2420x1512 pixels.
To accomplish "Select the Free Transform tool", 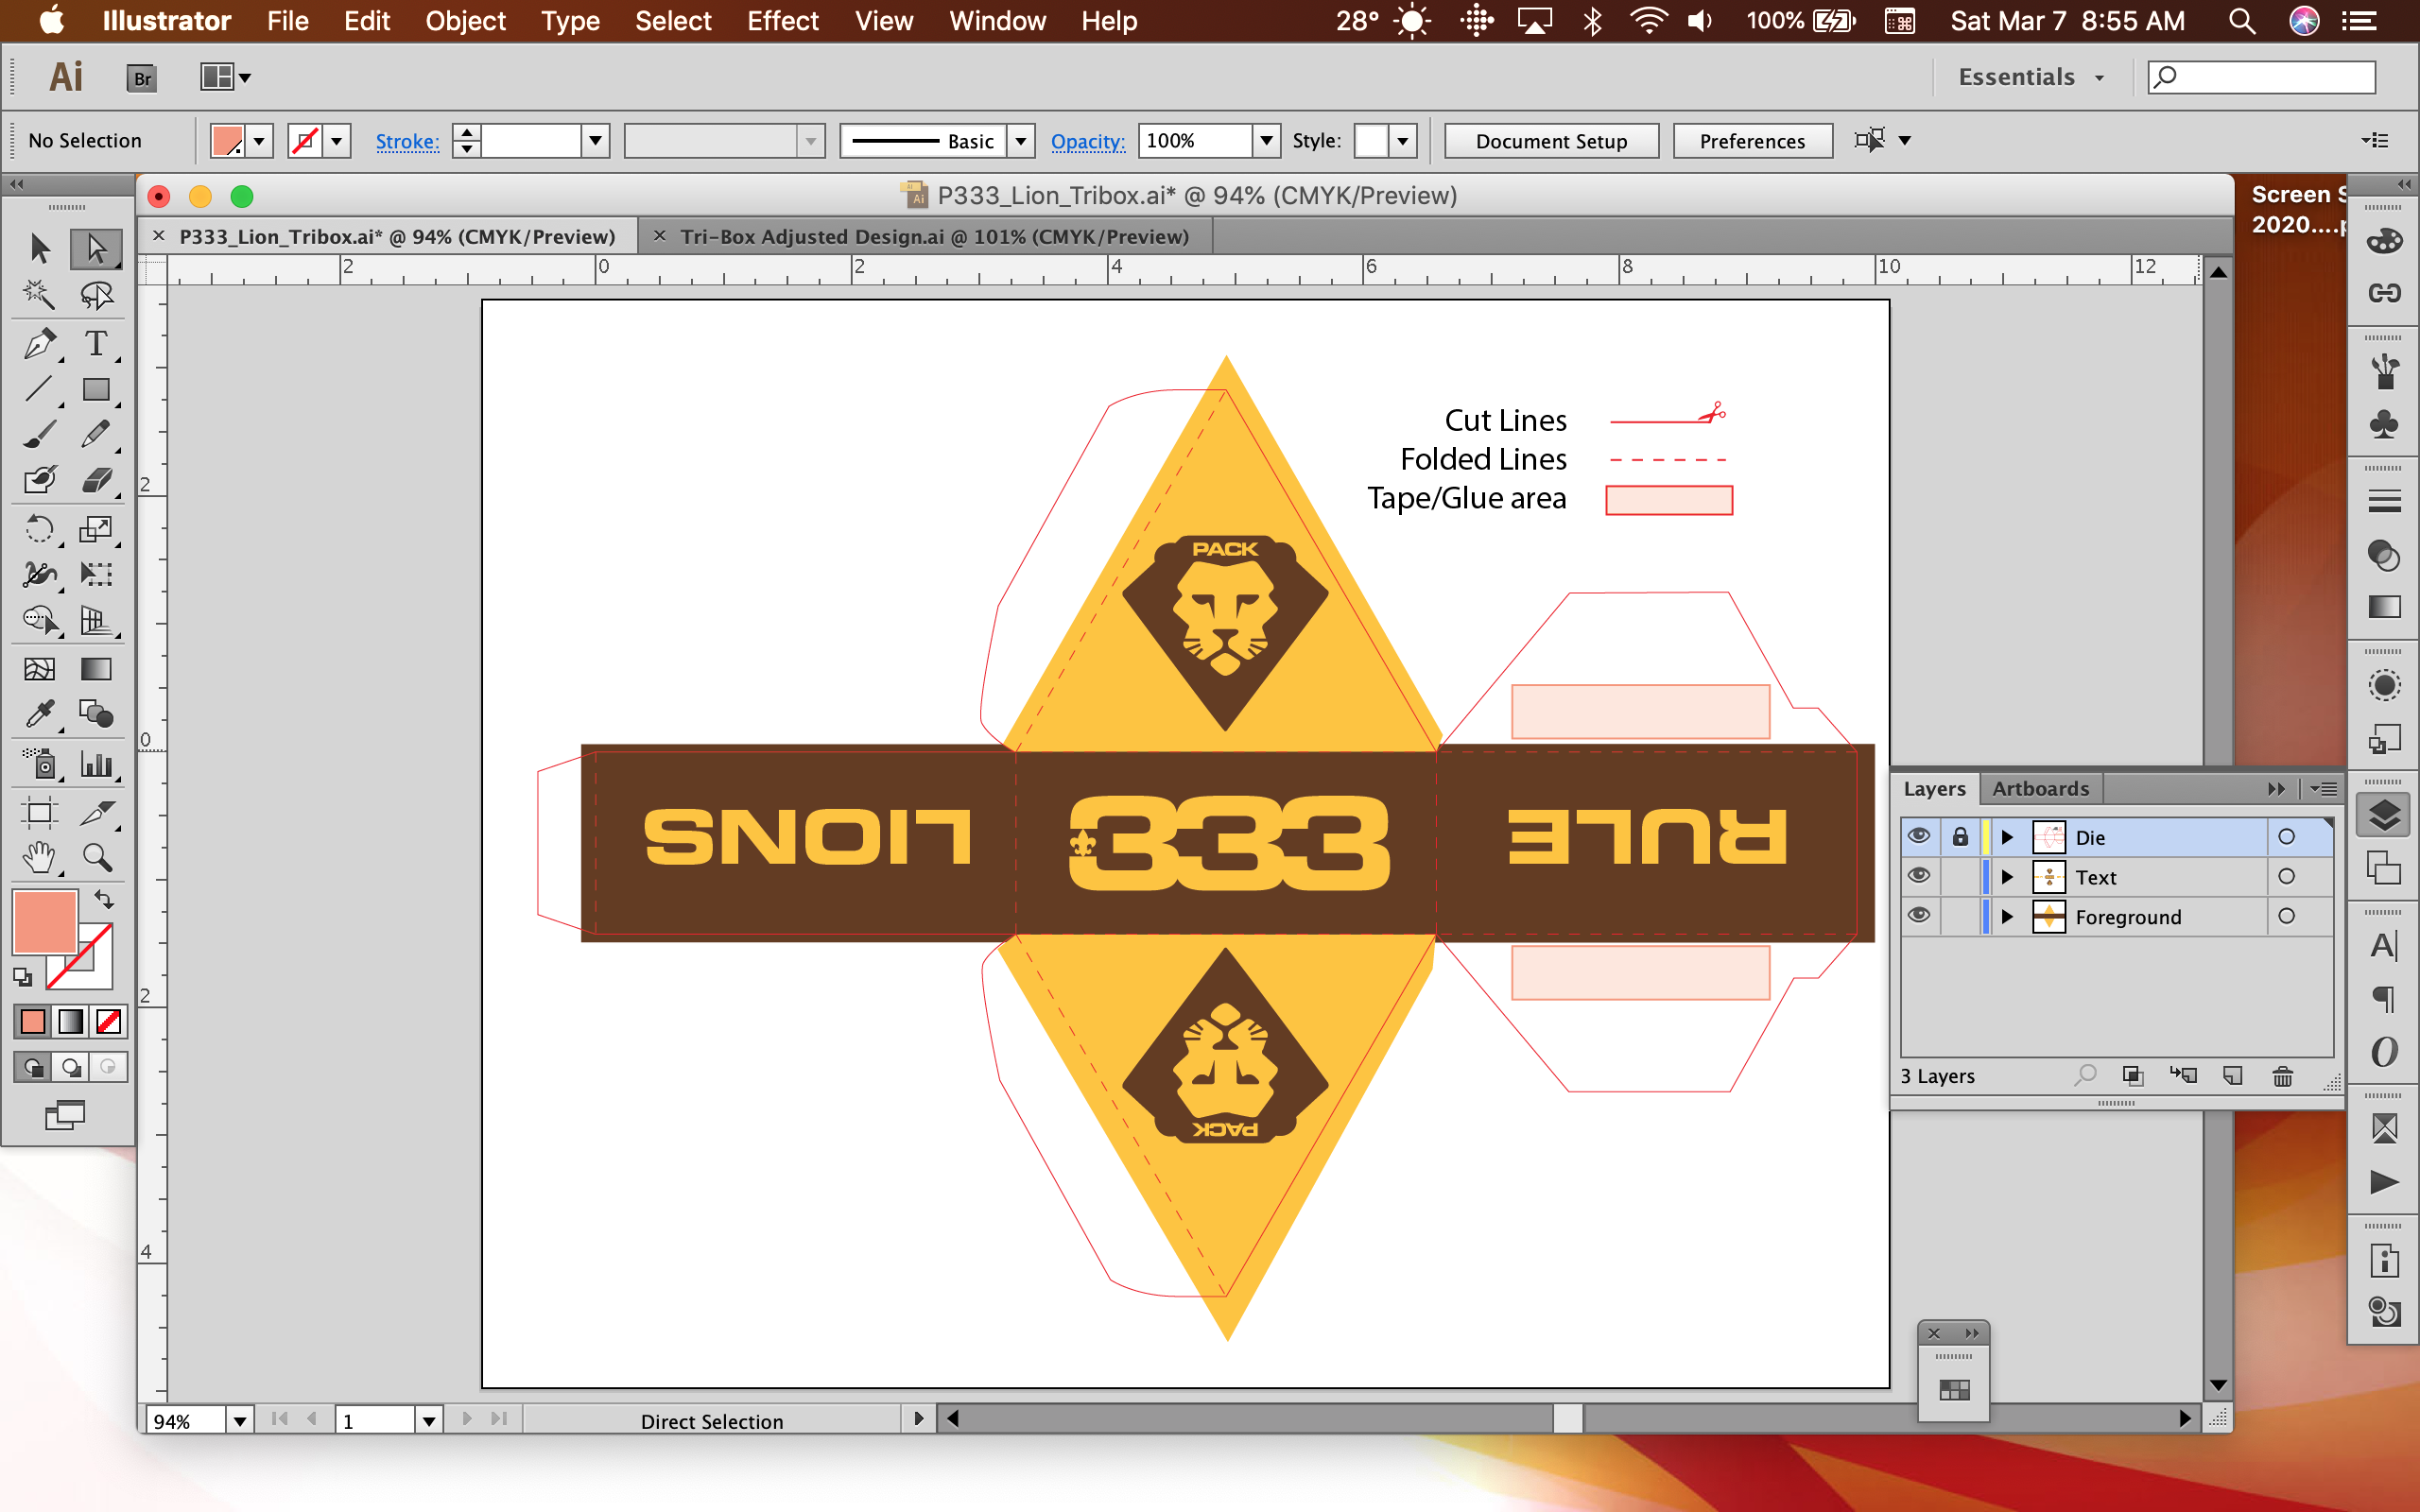I will (x=96, y=574).
